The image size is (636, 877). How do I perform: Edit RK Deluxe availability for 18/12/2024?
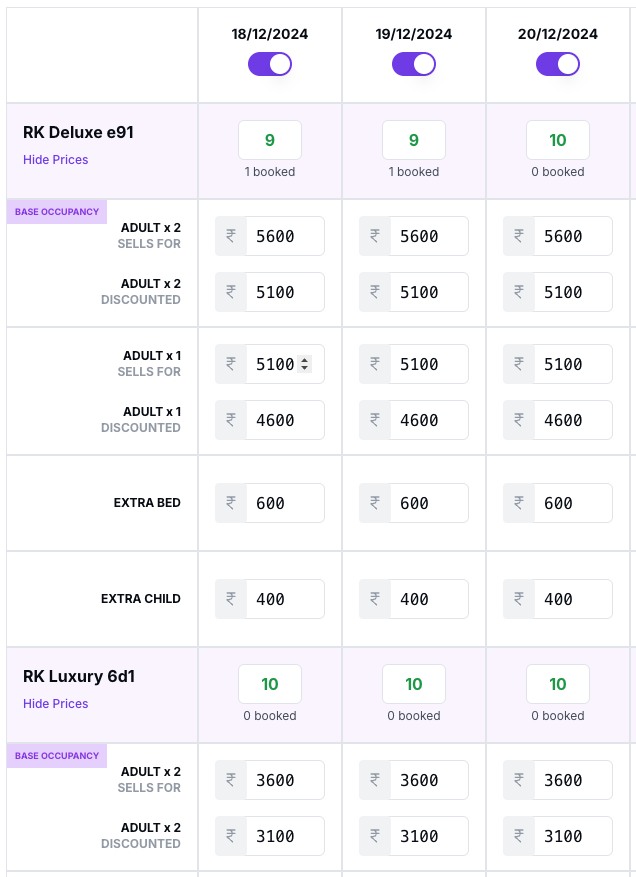click(x=270, y=140)
